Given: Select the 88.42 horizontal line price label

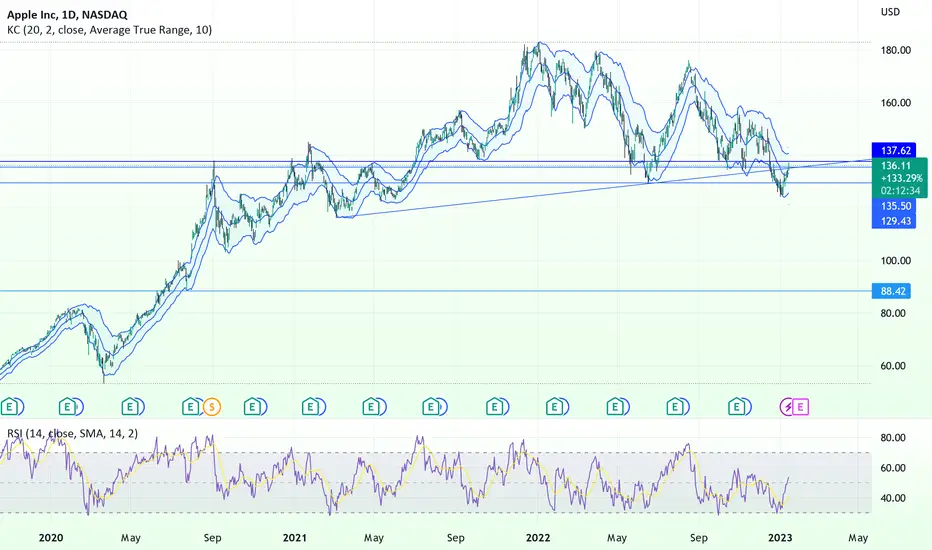Looking at the screenshot, I should (x=892, y=291).
